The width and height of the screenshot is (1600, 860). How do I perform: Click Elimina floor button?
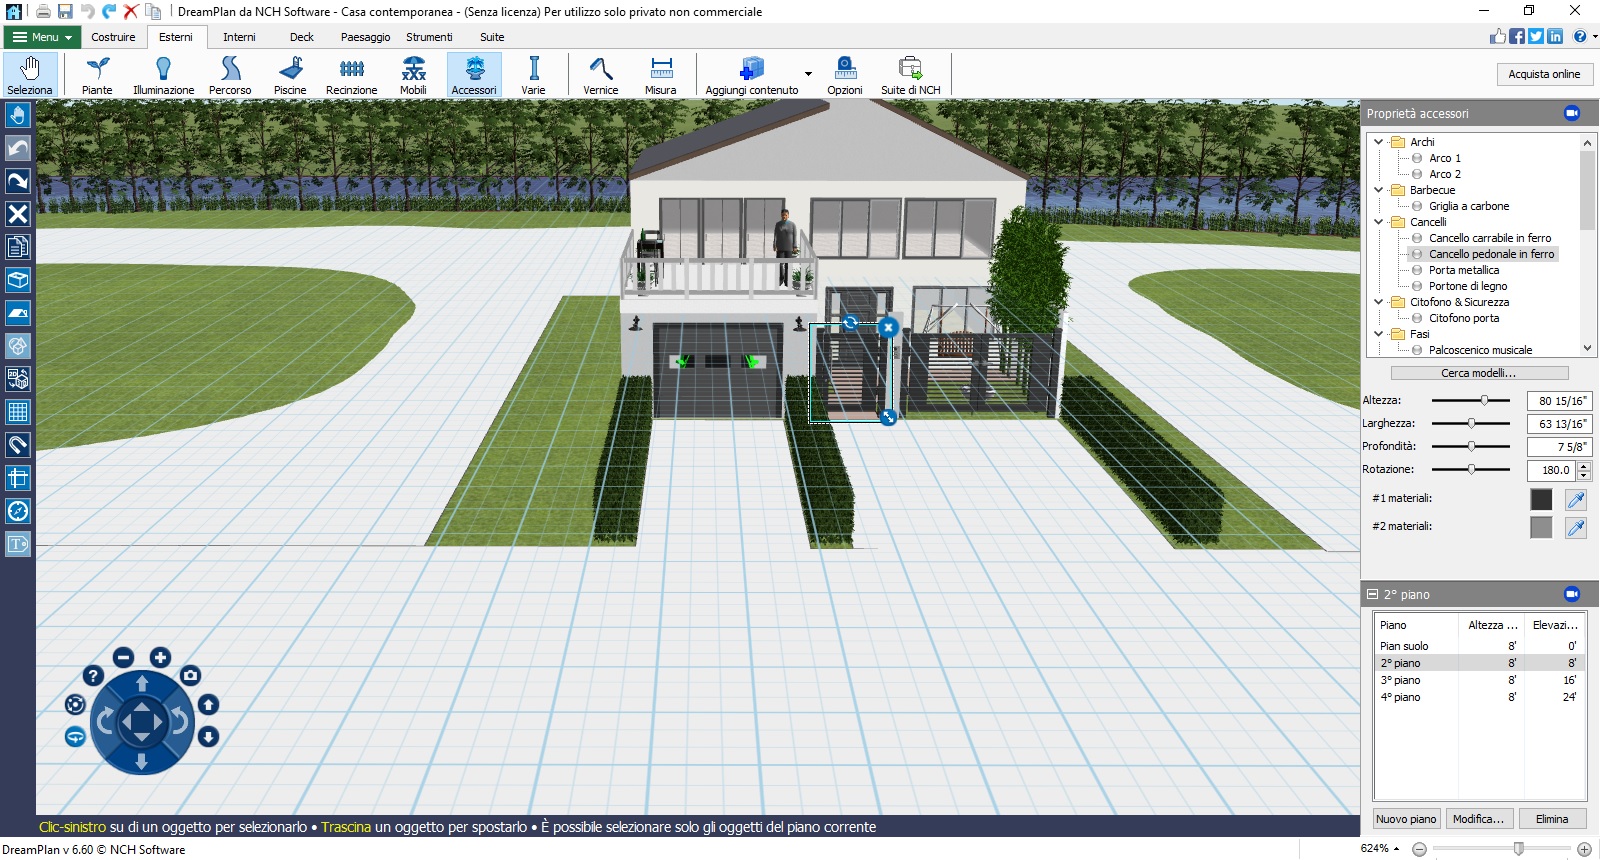1552,819
